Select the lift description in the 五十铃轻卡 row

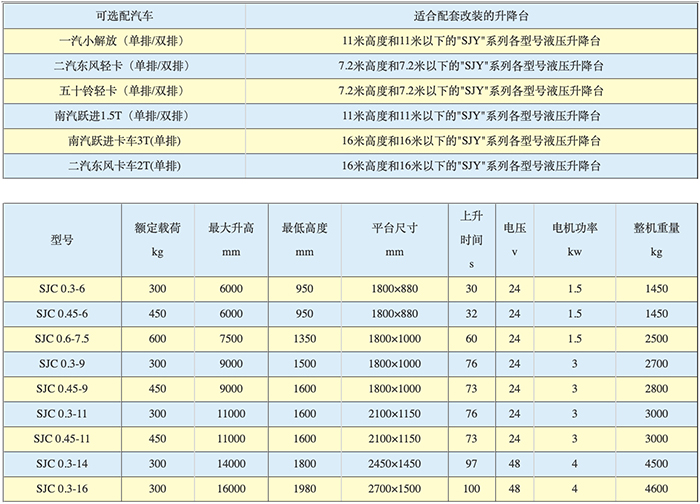pos(471,92)
